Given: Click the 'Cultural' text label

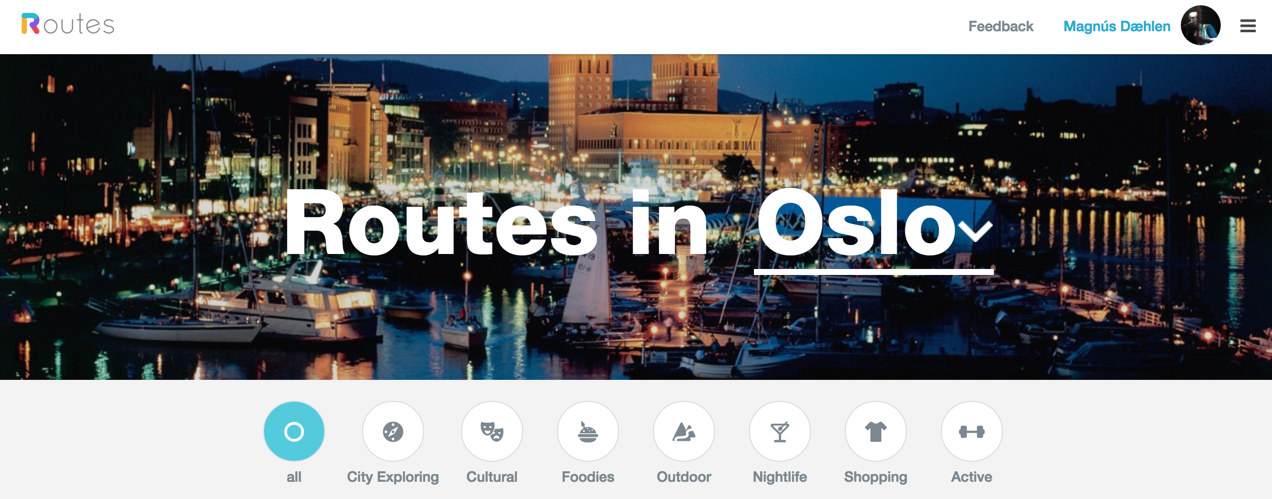Looking at the screenshot, I should coord(492,477).
